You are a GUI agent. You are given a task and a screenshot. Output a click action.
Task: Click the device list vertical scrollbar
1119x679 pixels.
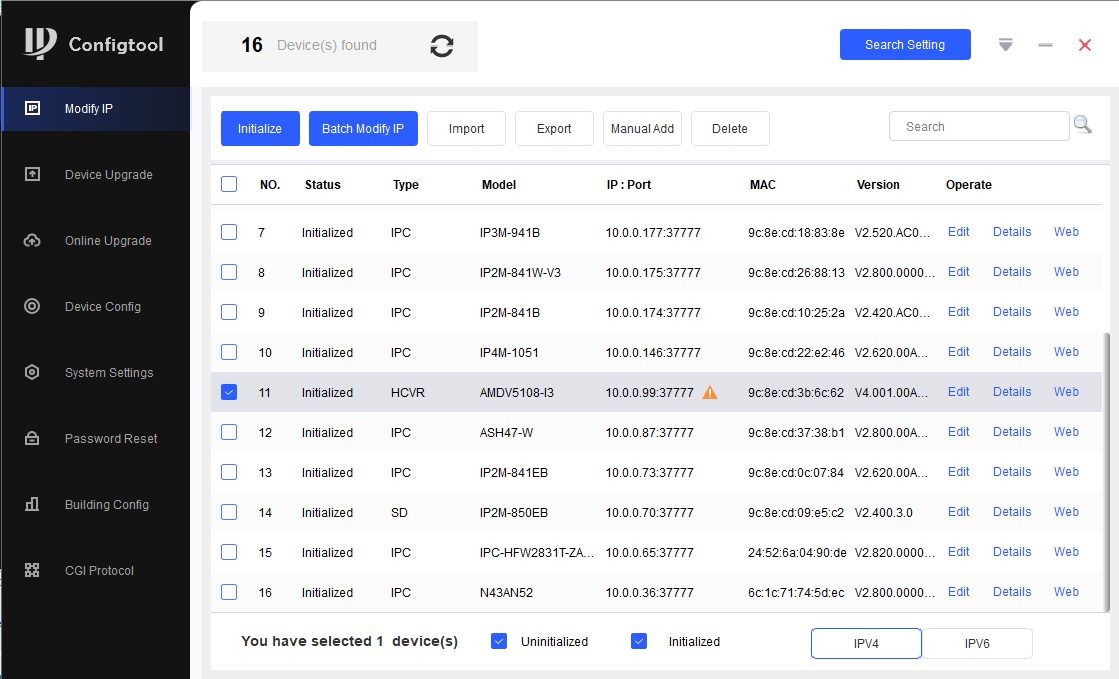[1107, 471]
